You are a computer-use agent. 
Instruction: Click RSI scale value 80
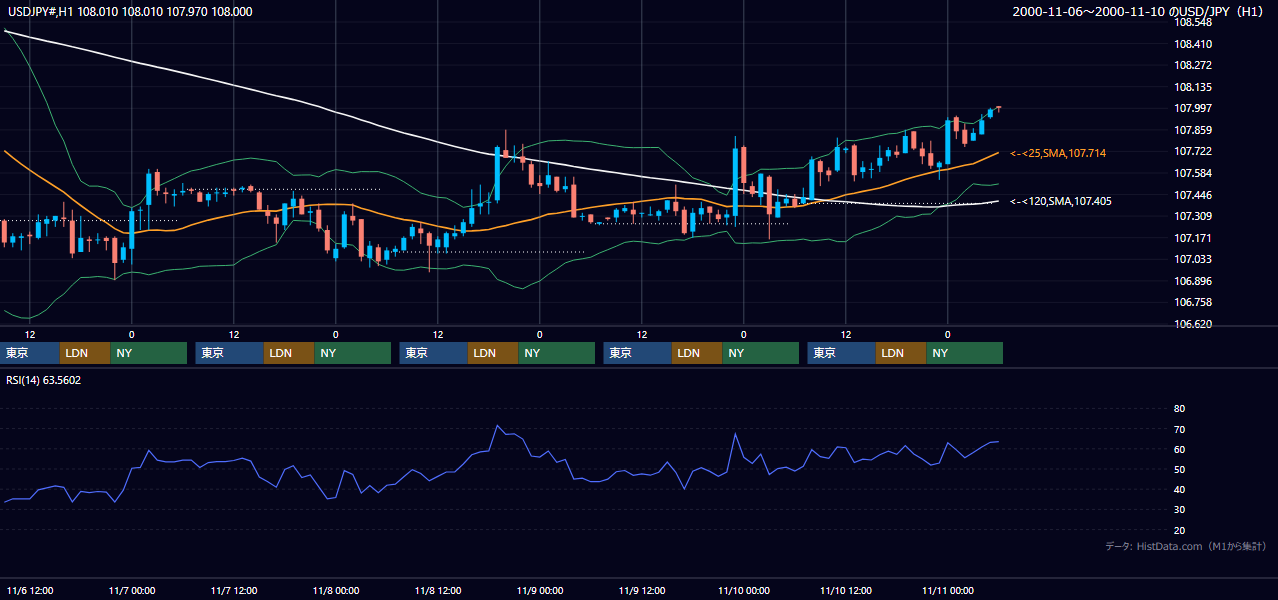(x=1179, y=409)
